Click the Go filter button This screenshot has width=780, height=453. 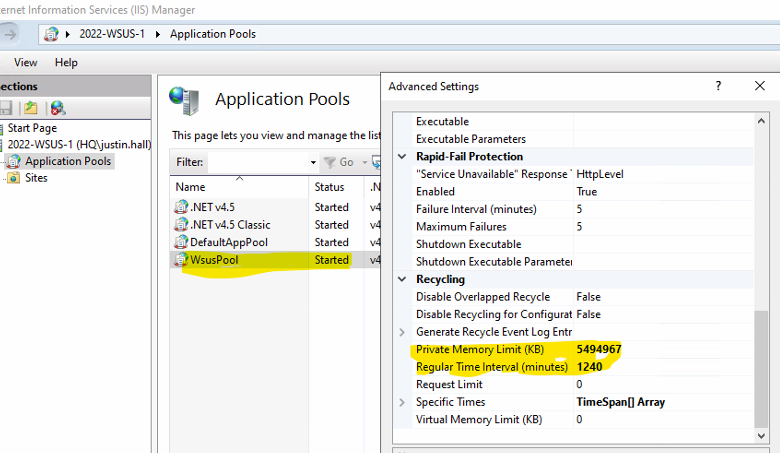pos(339,162)
